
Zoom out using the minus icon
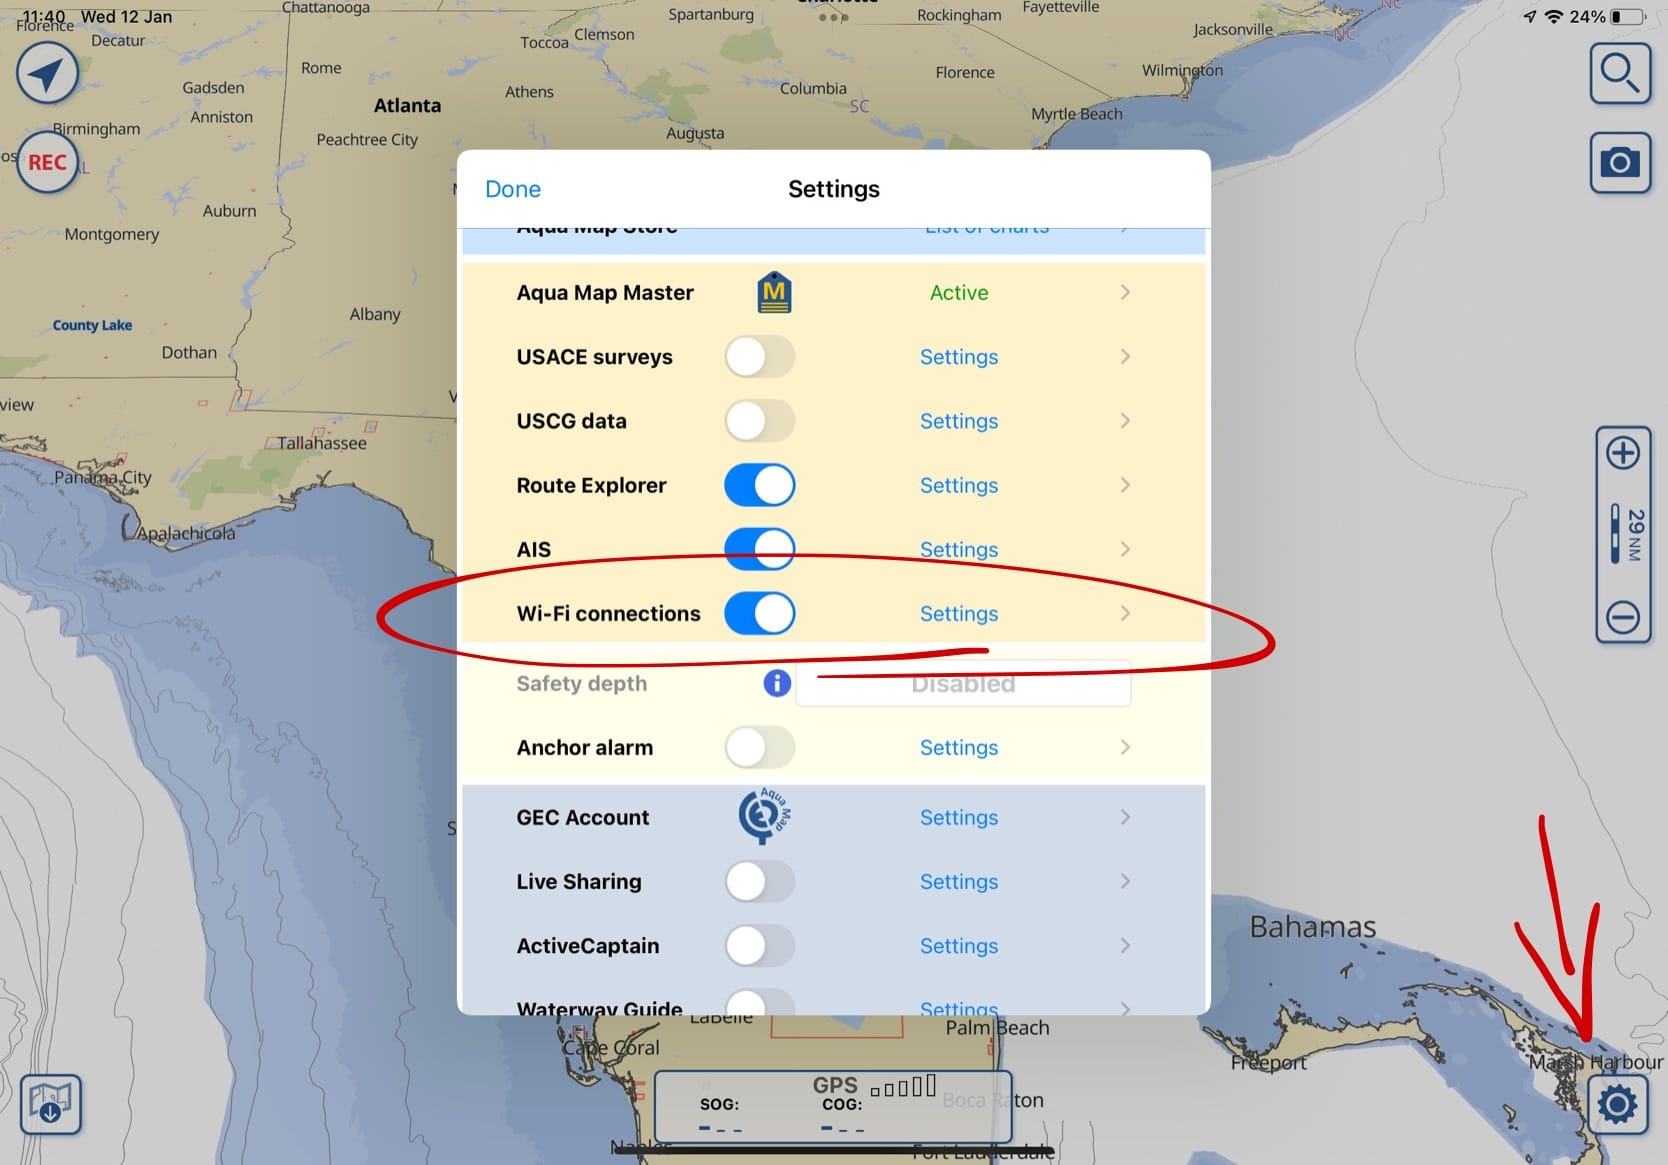pos(1622,617)
